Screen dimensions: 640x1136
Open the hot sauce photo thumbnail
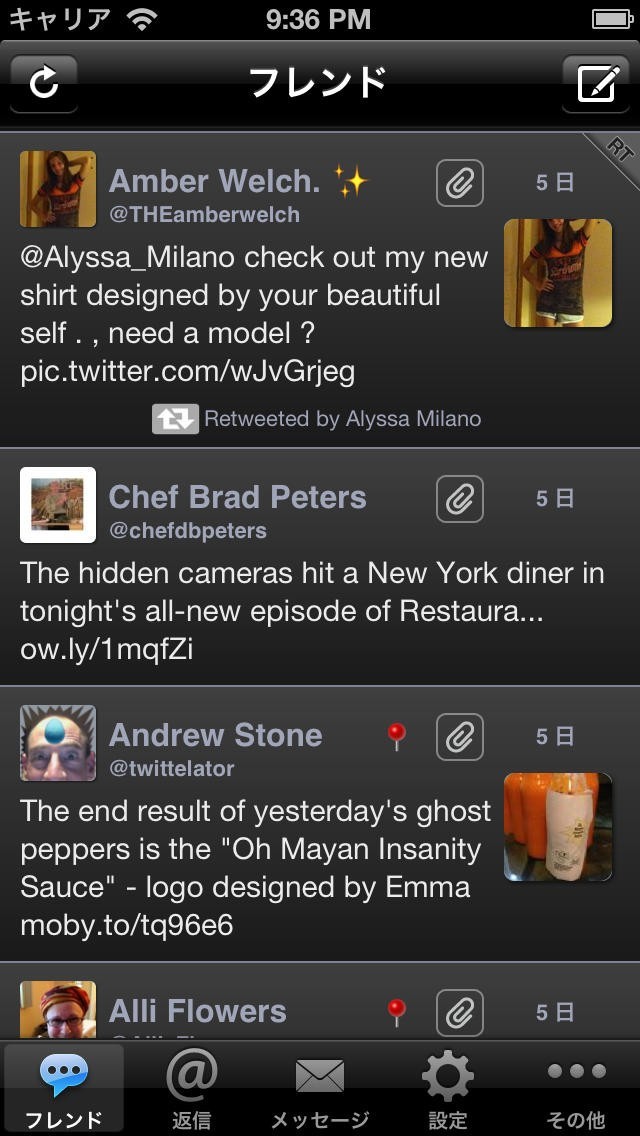(x=557, y=826)
